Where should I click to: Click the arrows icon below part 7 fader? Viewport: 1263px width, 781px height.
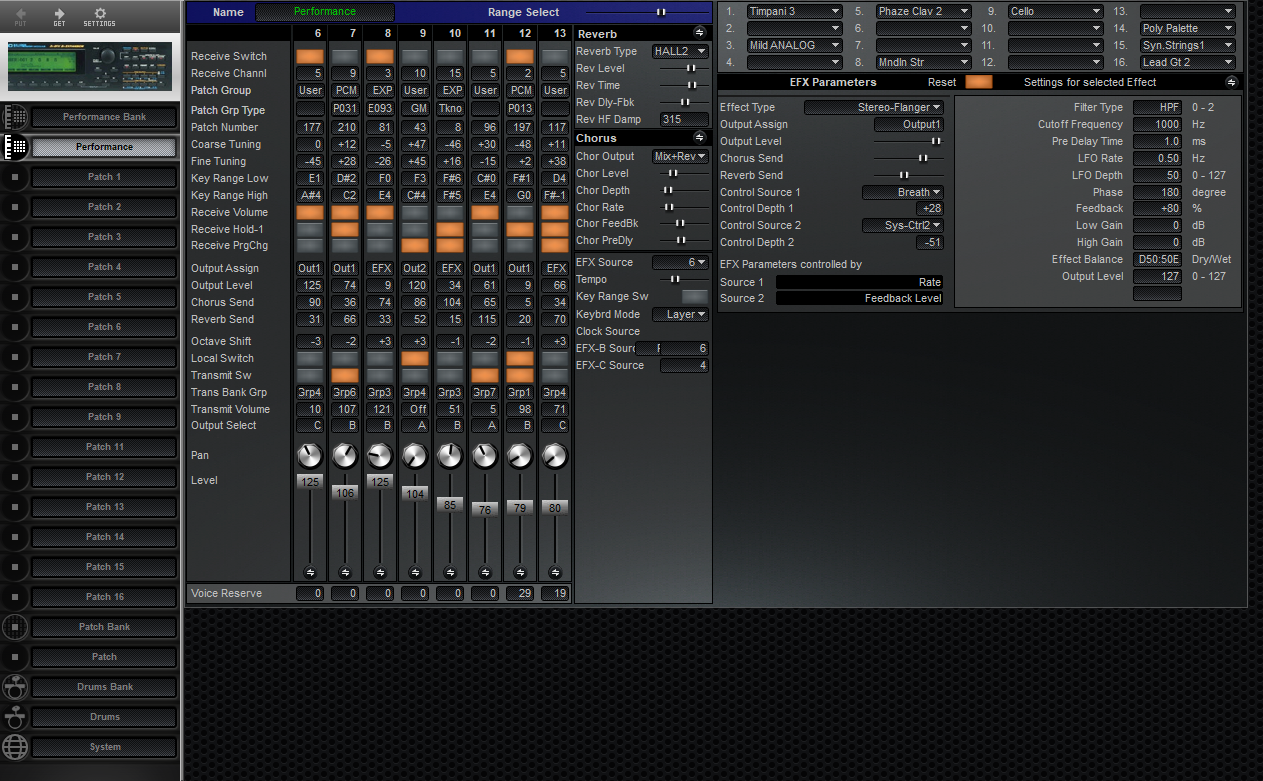345,572
